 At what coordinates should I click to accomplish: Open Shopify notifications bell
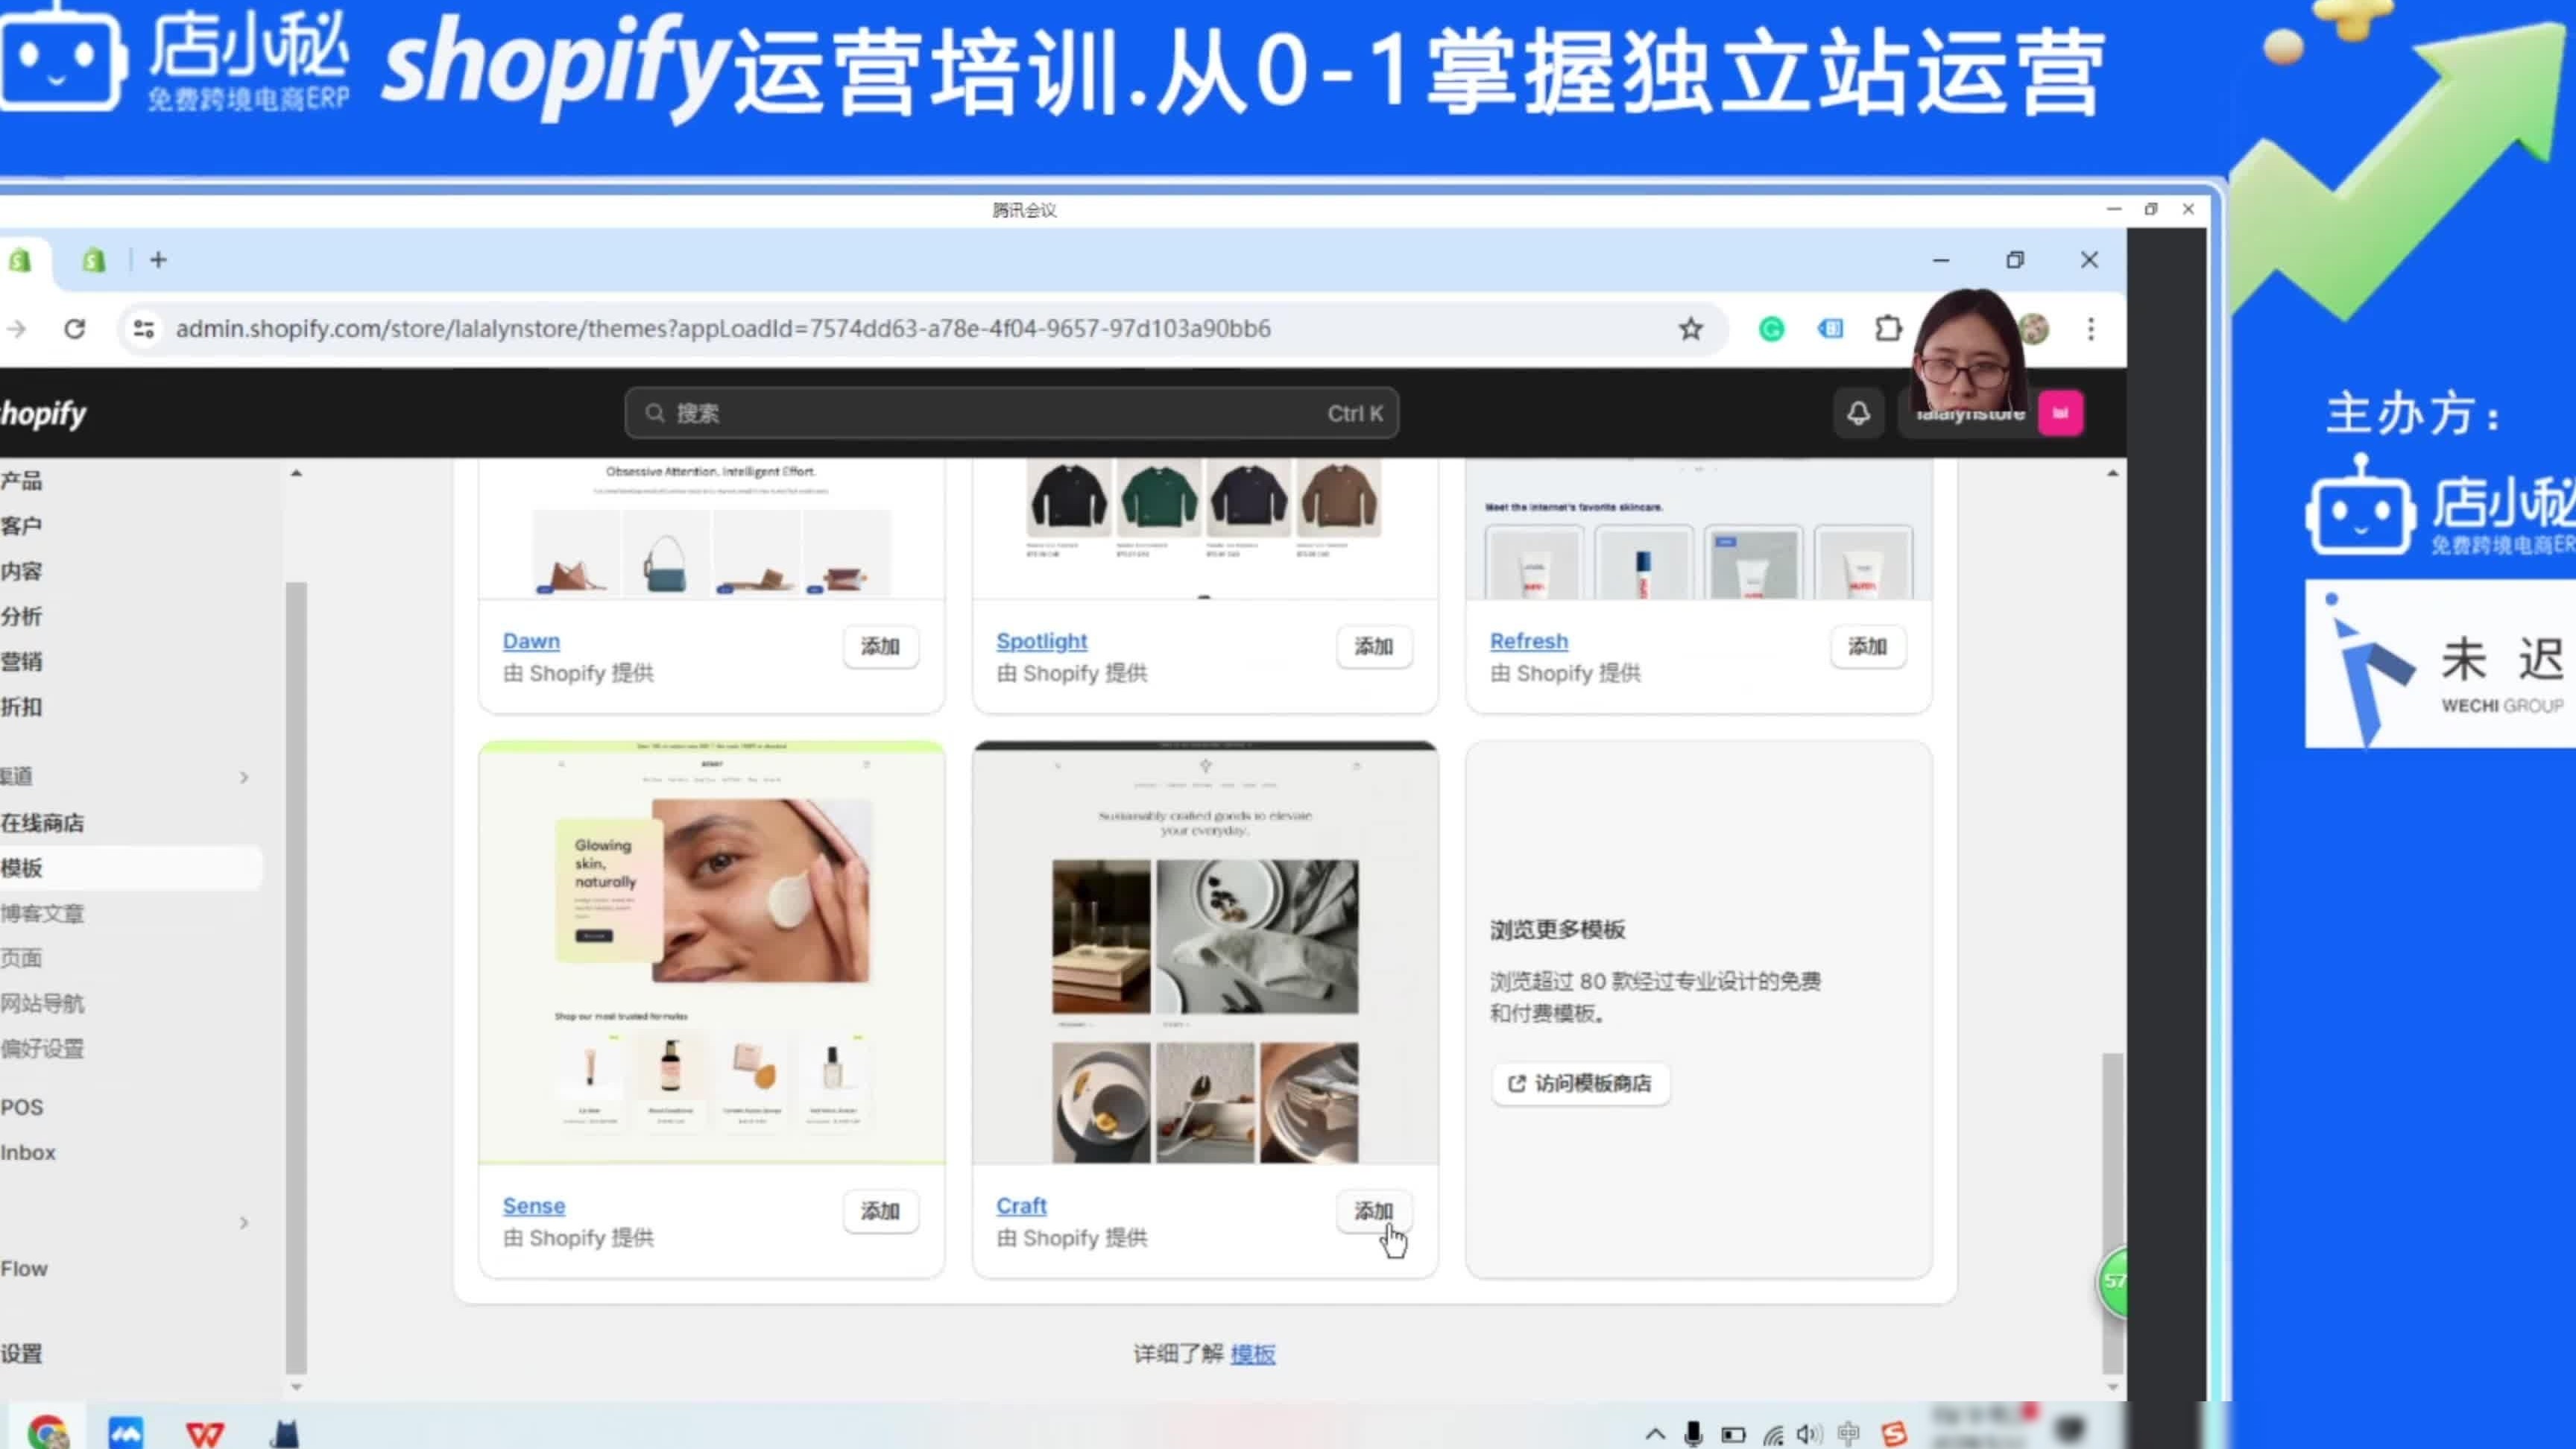1858,413
